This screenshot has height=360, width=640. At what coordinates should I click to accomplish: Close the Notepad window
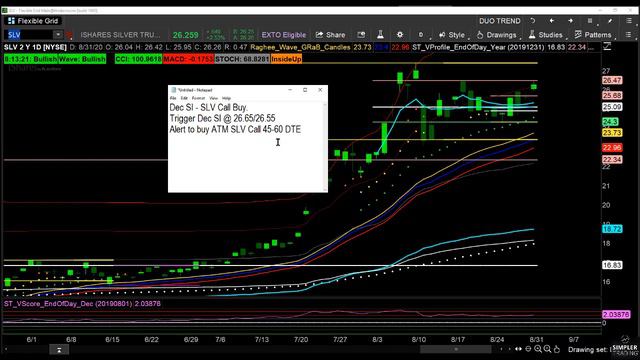320,90
